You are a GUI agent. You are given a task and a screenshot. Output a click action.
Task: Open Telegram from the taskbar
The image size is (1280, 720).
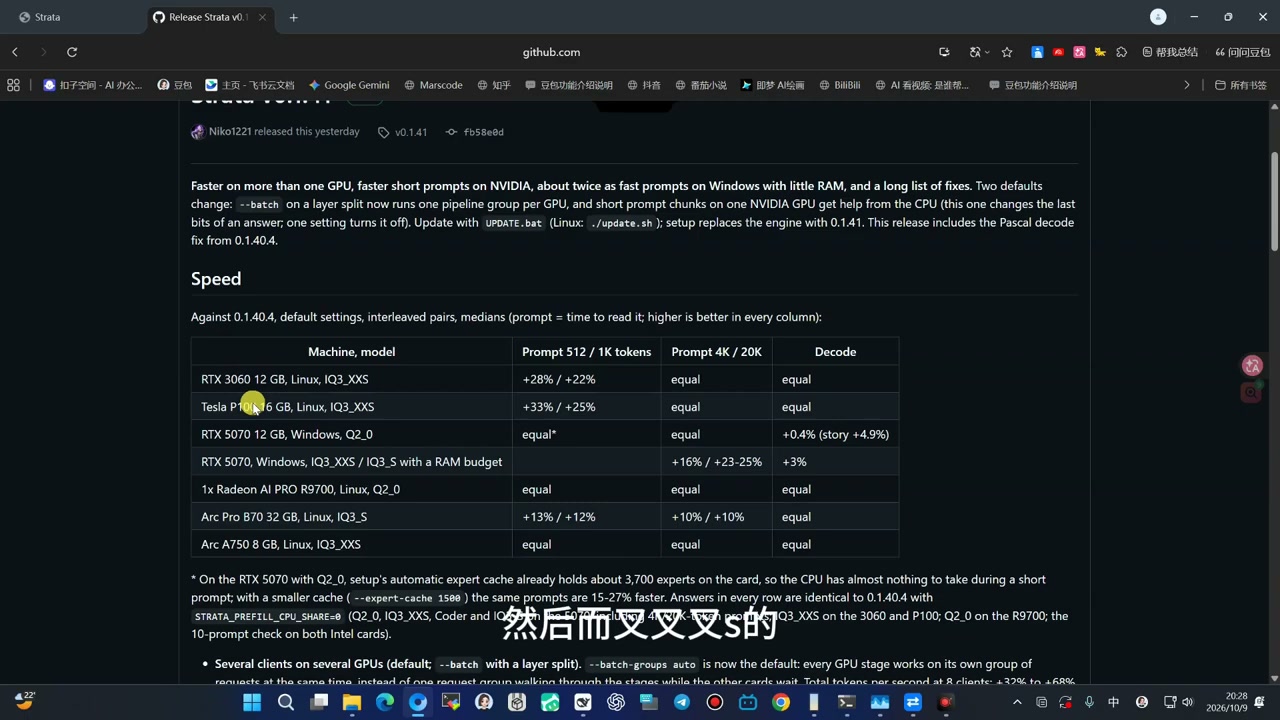point(682,702)
